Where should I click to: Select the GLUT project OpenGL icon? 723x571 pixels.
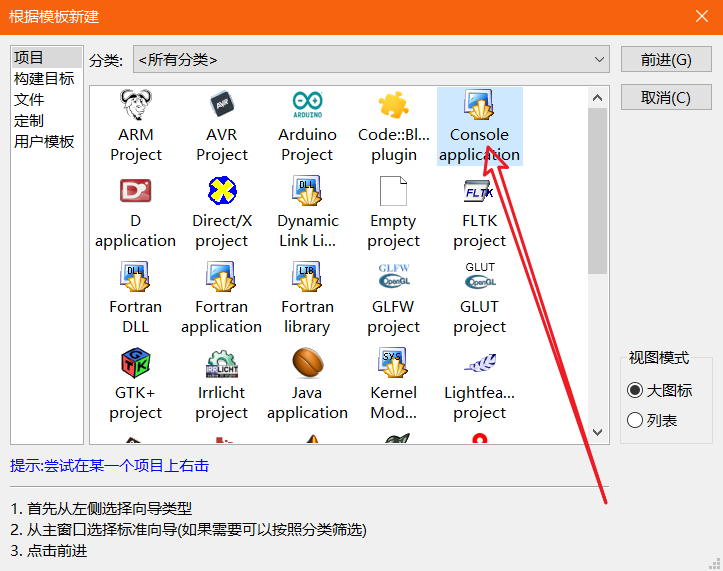click(480, 276)
